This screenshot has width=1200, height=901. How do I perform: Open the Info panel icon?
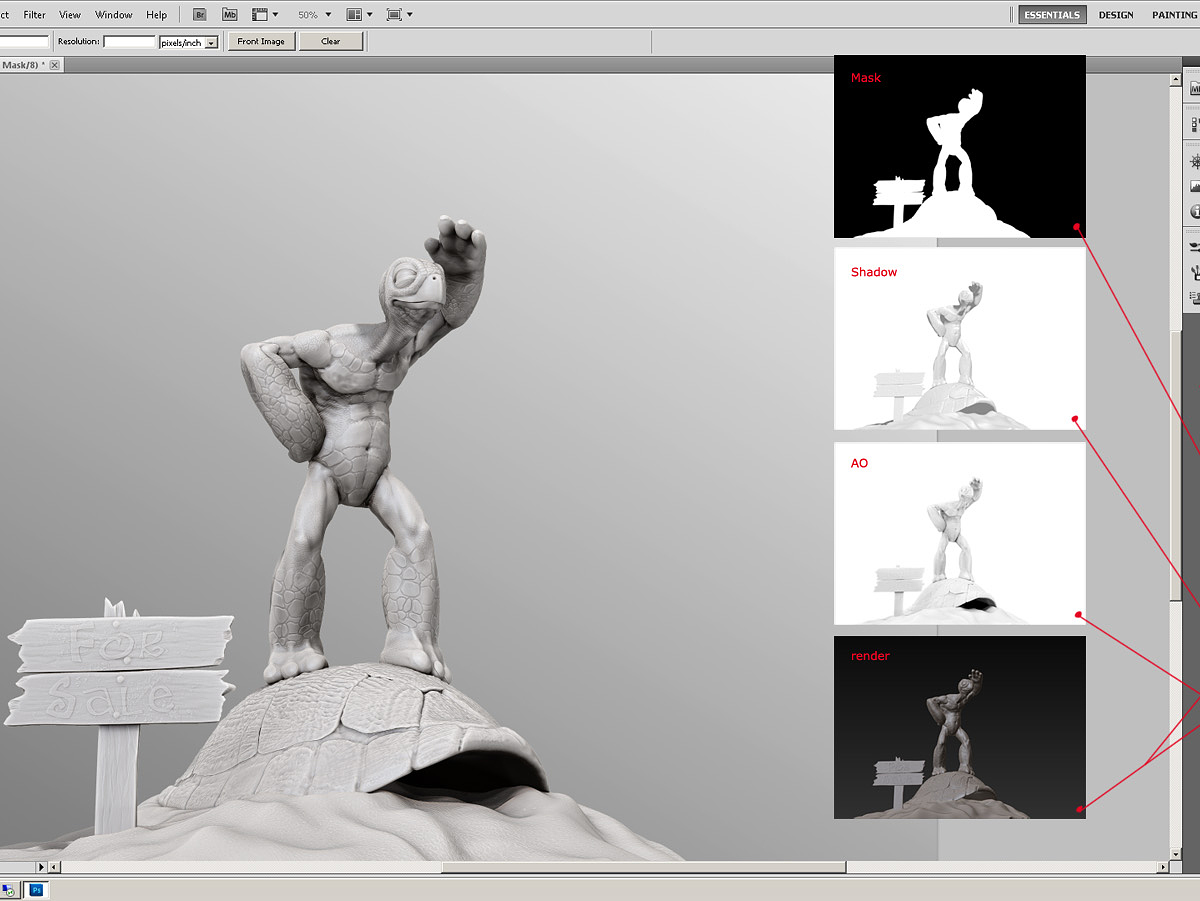point(1194,211)
